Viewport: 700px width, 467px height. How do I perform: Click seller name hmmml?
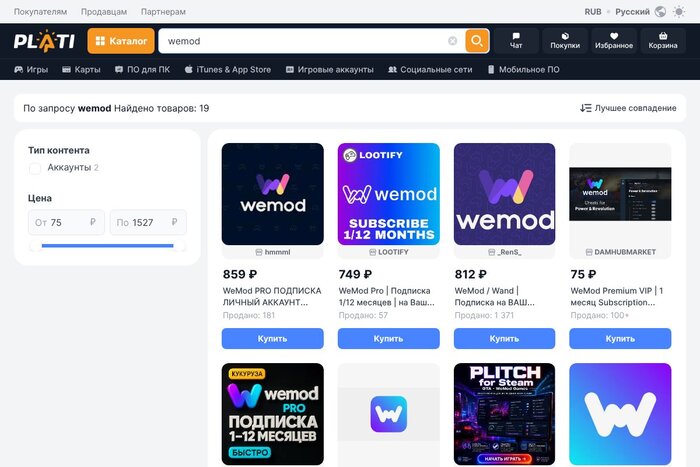click(x=277, y=252)
